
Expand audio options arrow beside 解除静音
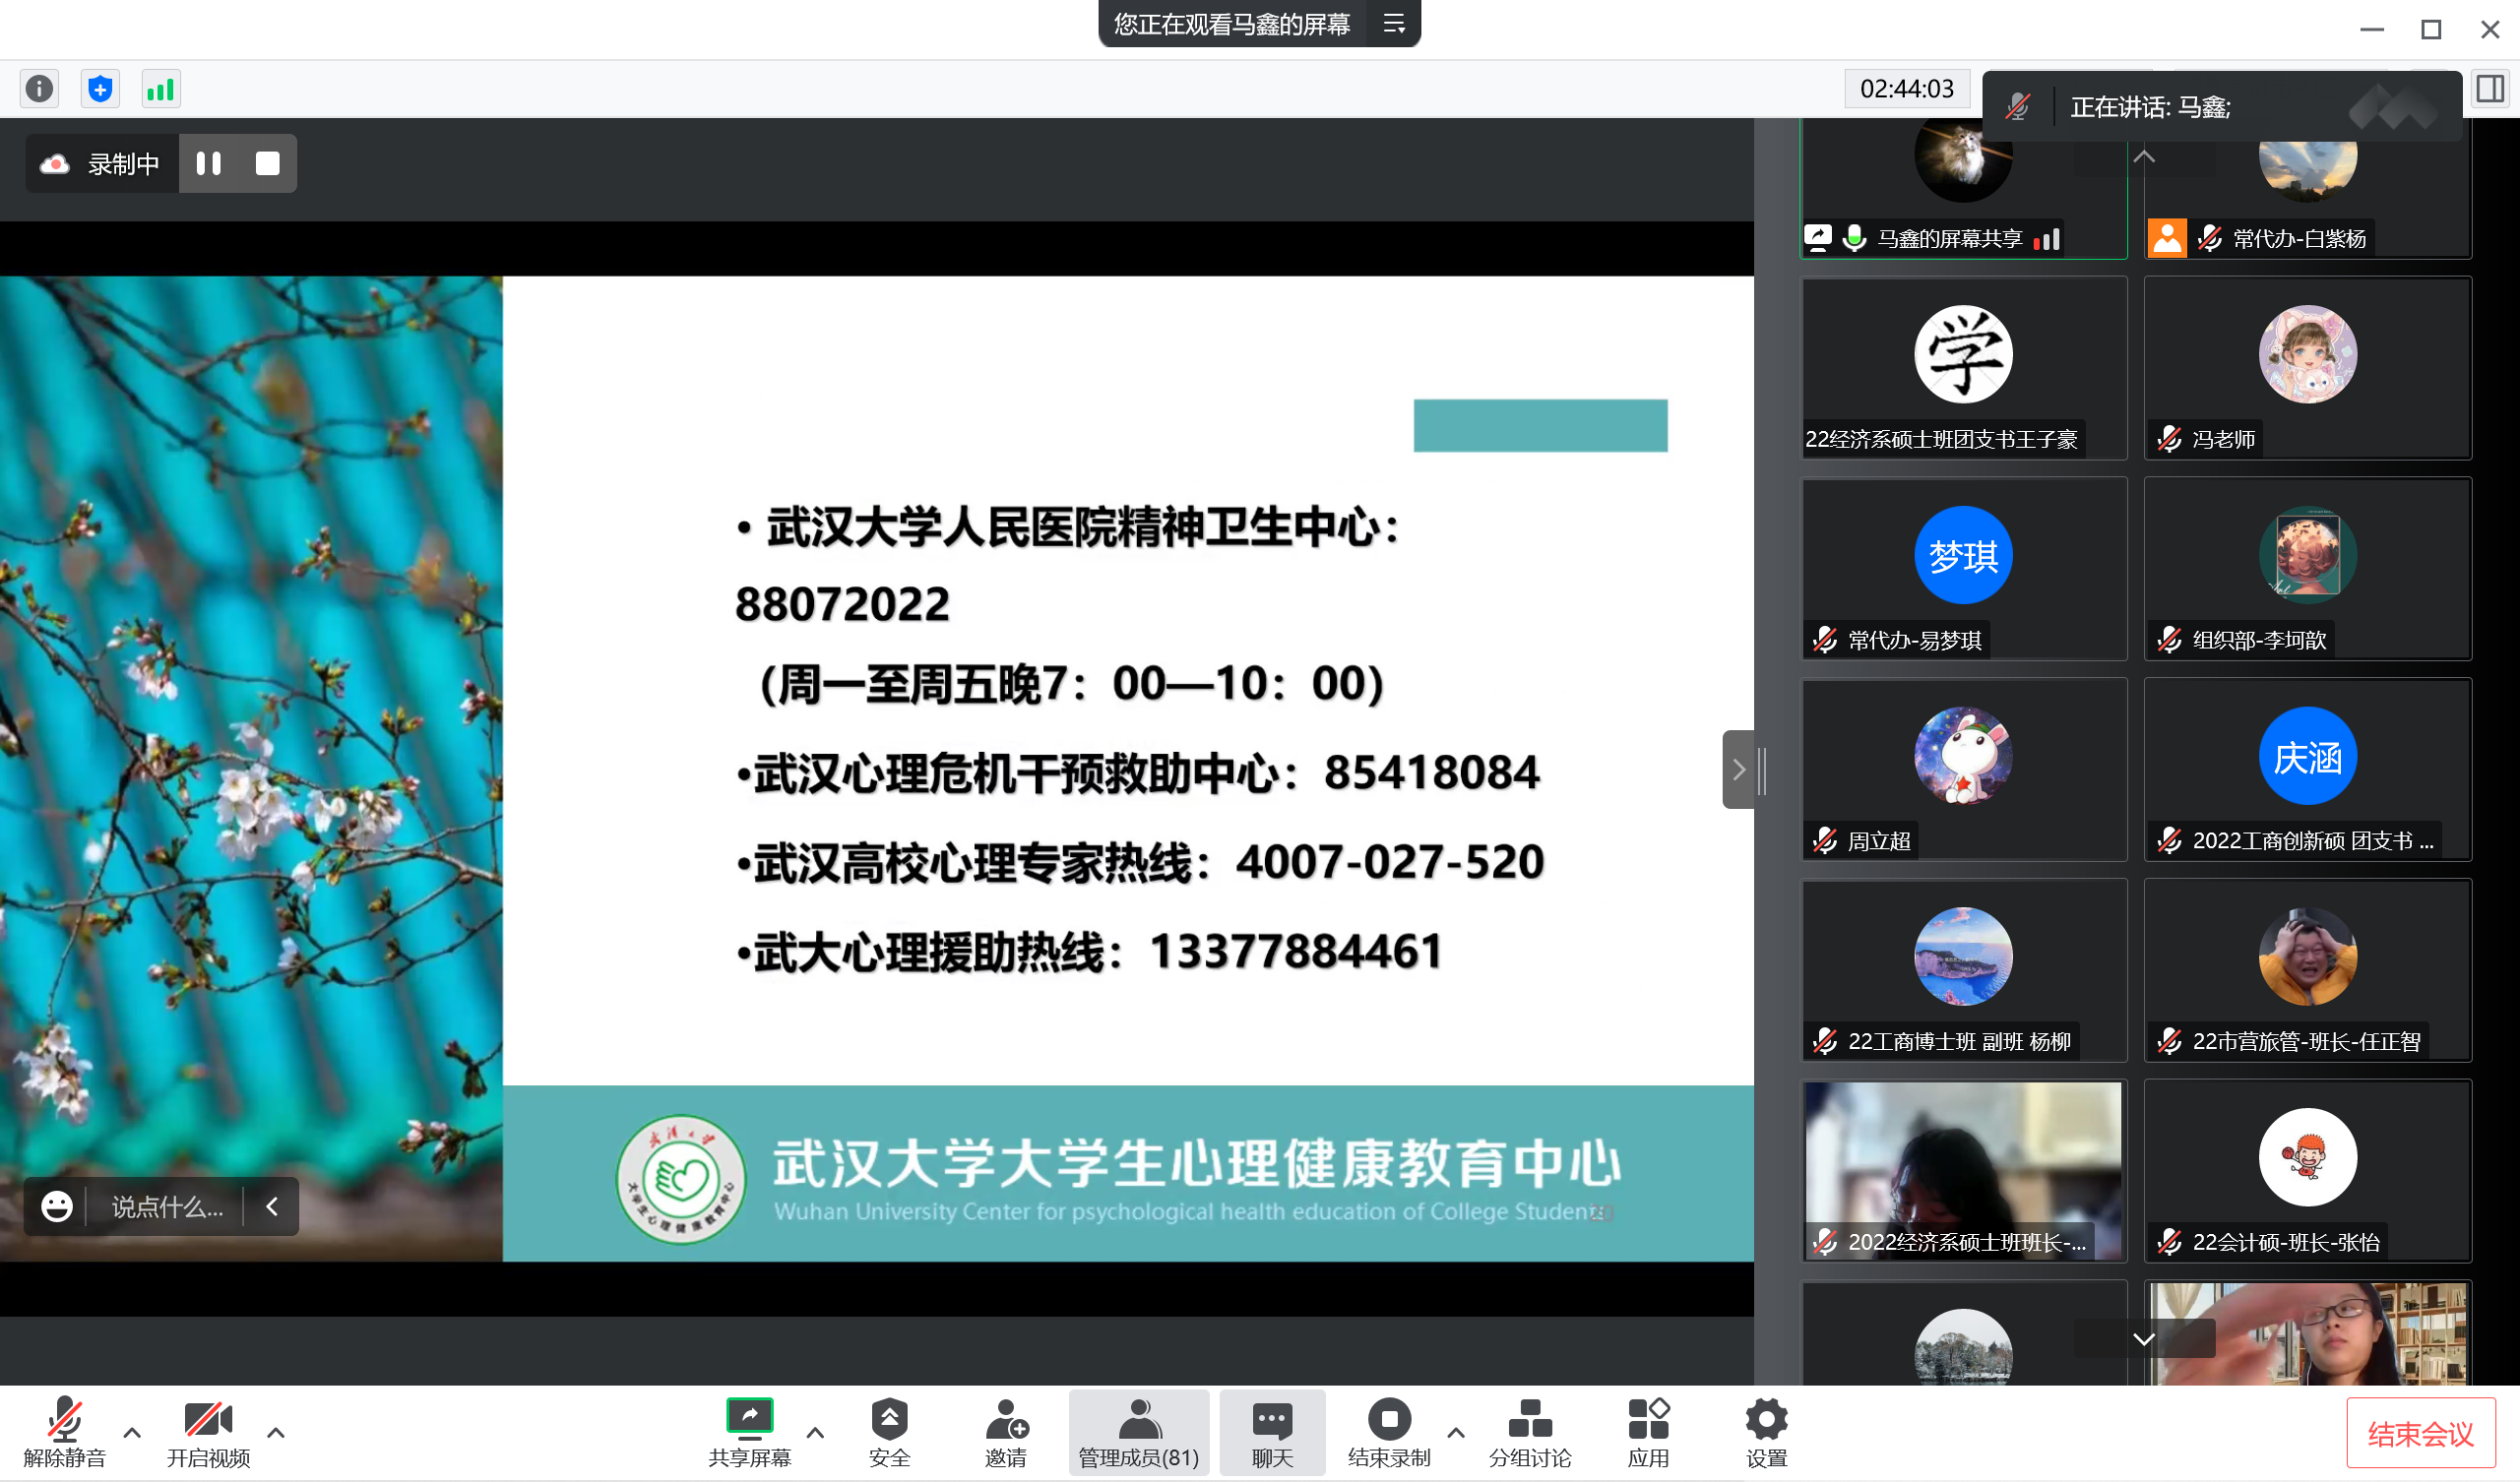point(131,1432)
